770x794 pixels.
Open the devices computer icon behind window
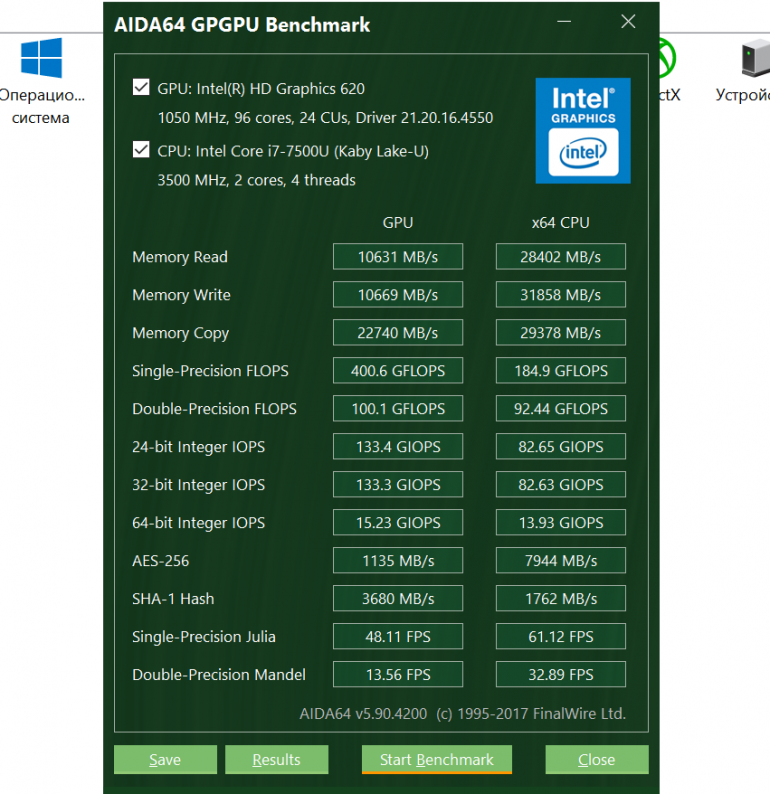point(755,58)
